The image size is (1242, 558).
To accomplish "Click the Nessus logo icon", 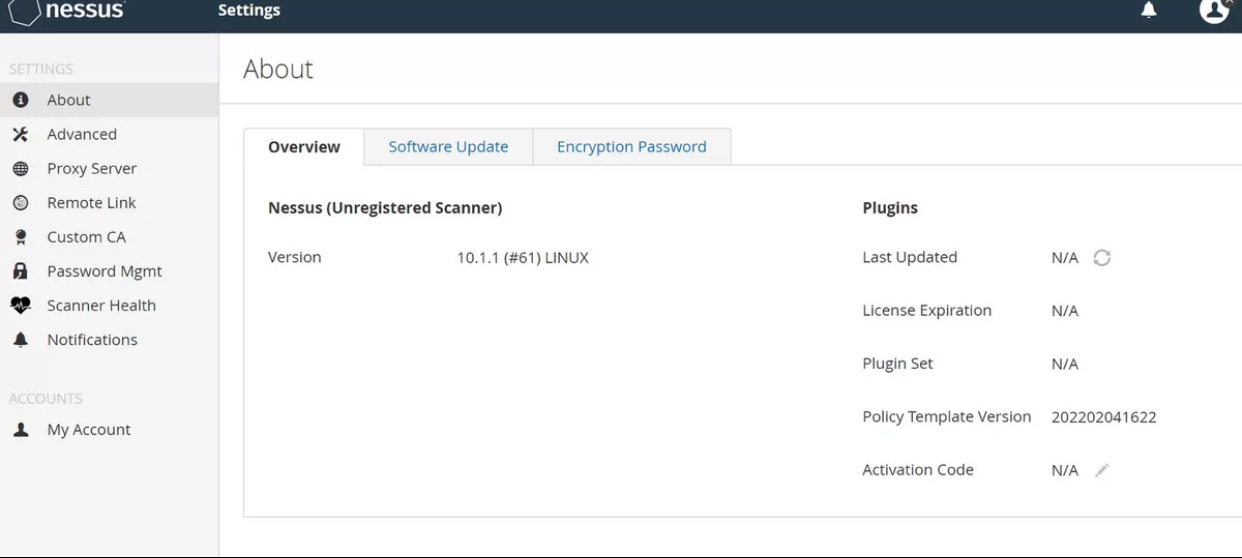I will [x=23, y=11].
